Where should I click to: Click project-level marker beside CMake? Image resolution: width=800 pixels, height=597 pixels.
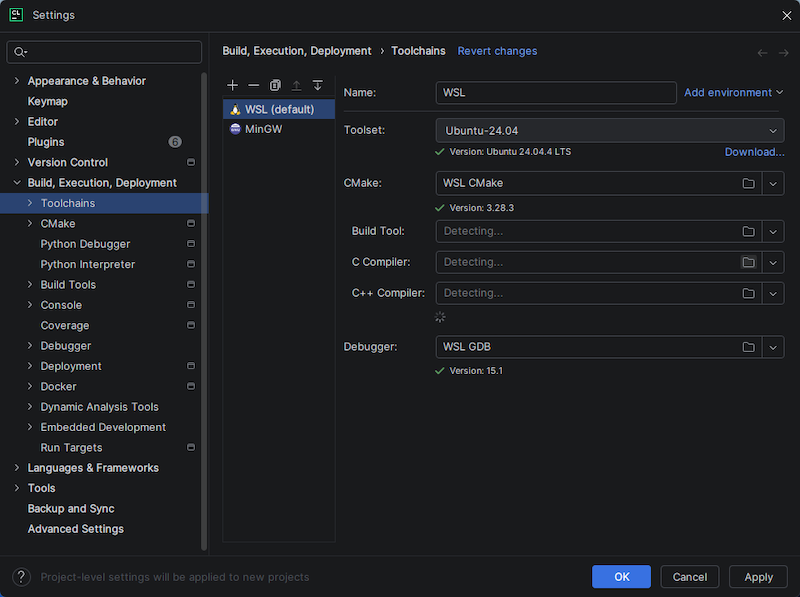[191, 223]
